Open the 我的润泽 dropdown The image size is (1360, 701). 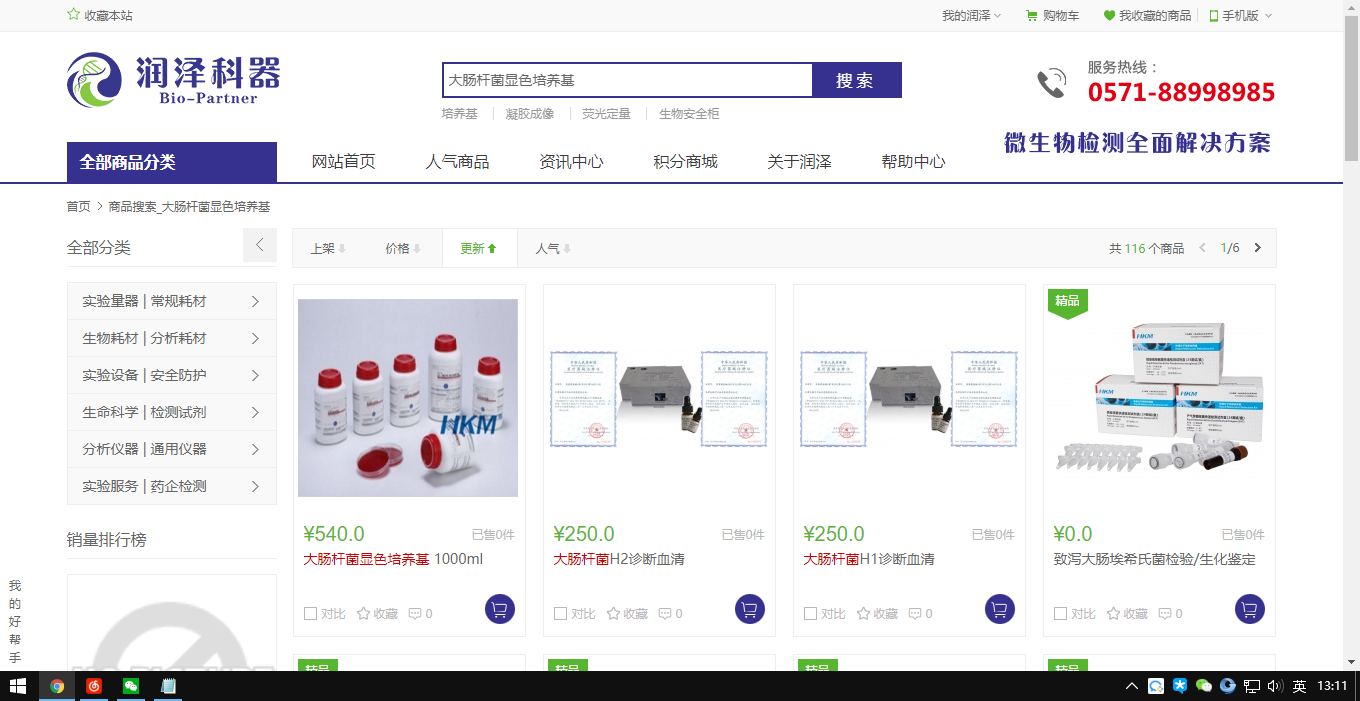pos(971,16)
